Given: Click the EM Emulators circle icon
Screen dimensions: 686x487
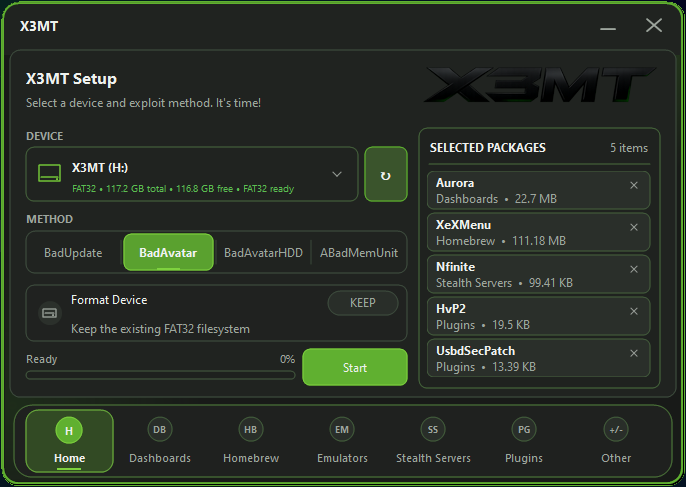Looking at the screenshot, I should [x=342, y=430].
